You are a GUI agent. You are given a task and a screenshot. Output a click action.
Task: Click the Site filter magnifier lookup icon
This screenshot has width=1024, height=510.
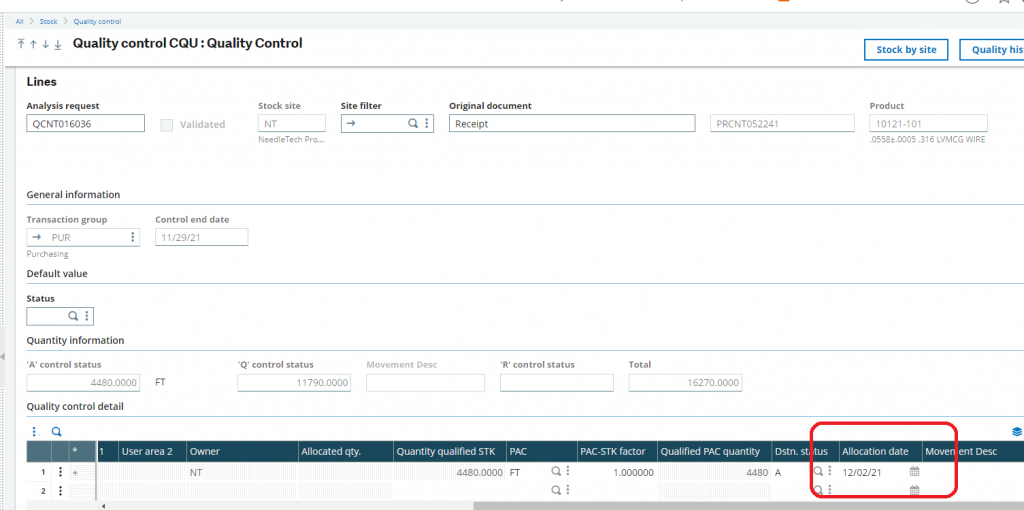pos(413,124)
